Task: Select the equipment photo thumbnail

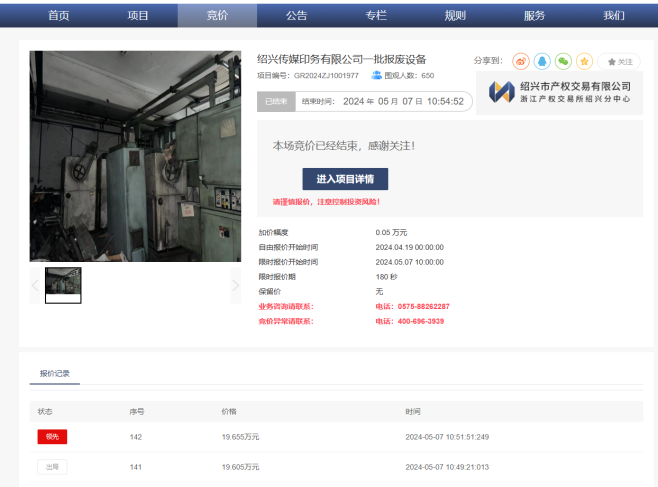Action: [x=63, y=285]
